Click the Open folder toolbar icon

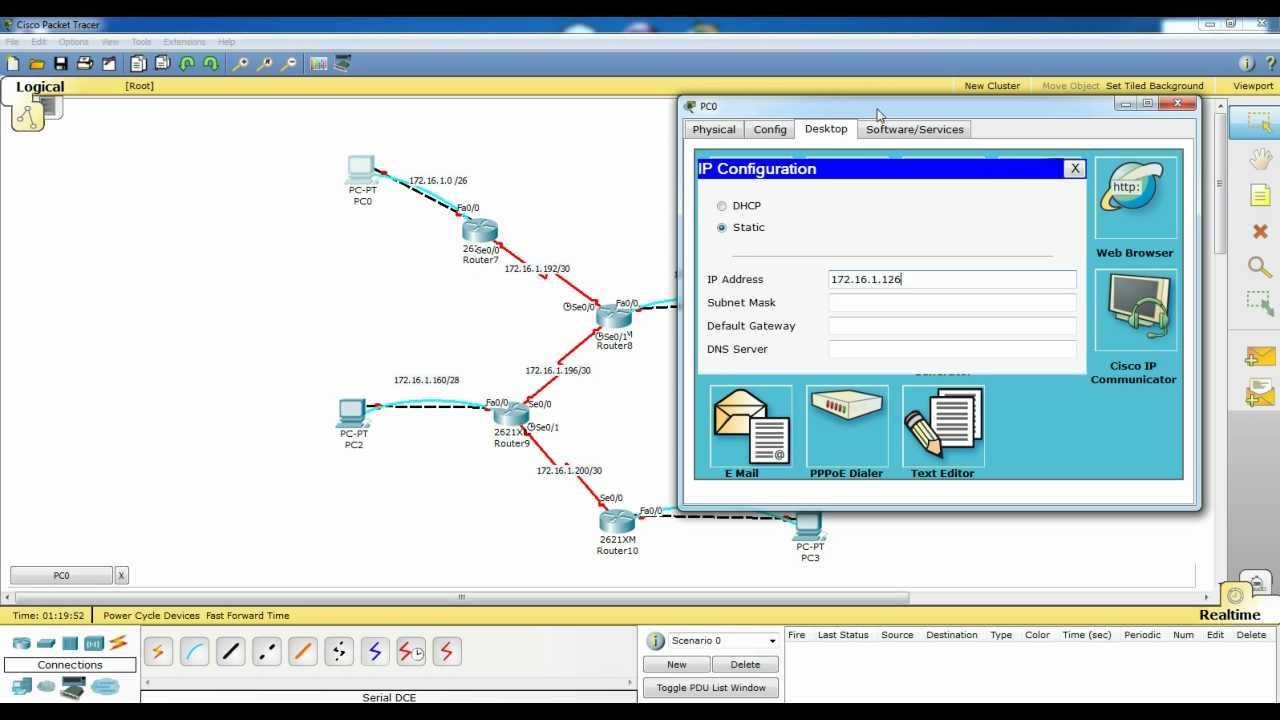click(x=37, y=63)
